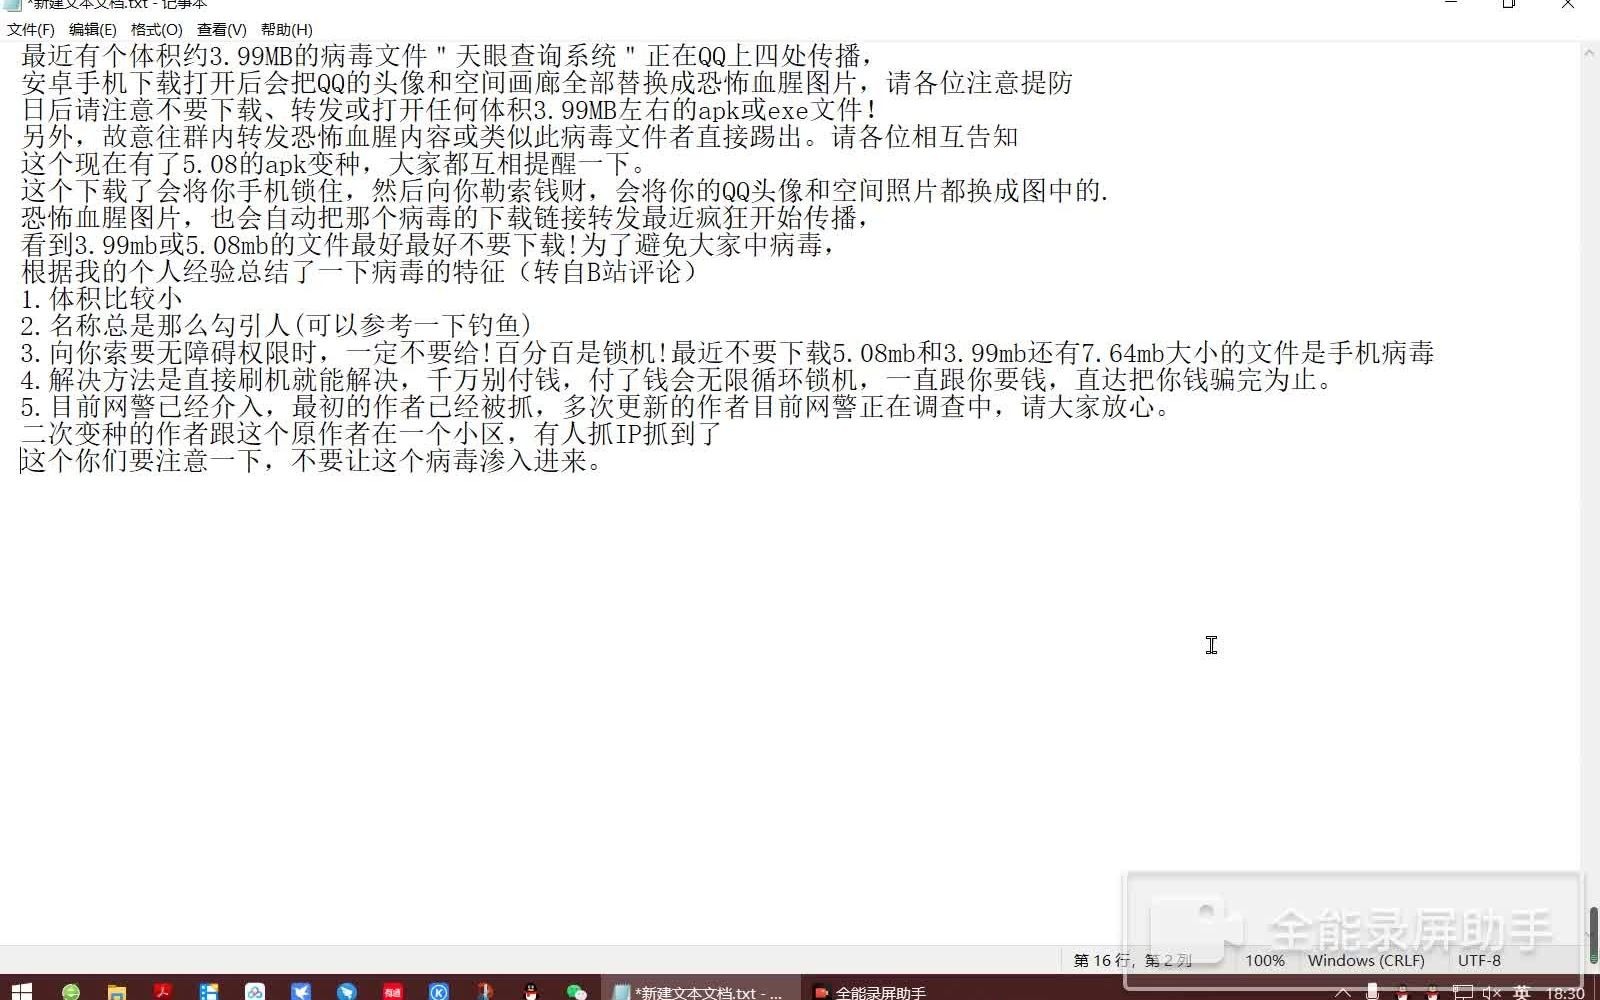The width and height of the screenshot is (1600, 1000).
Task: Place cursor in line starting 恐怖血腥图片，也会自动
Action: [446, 218]
